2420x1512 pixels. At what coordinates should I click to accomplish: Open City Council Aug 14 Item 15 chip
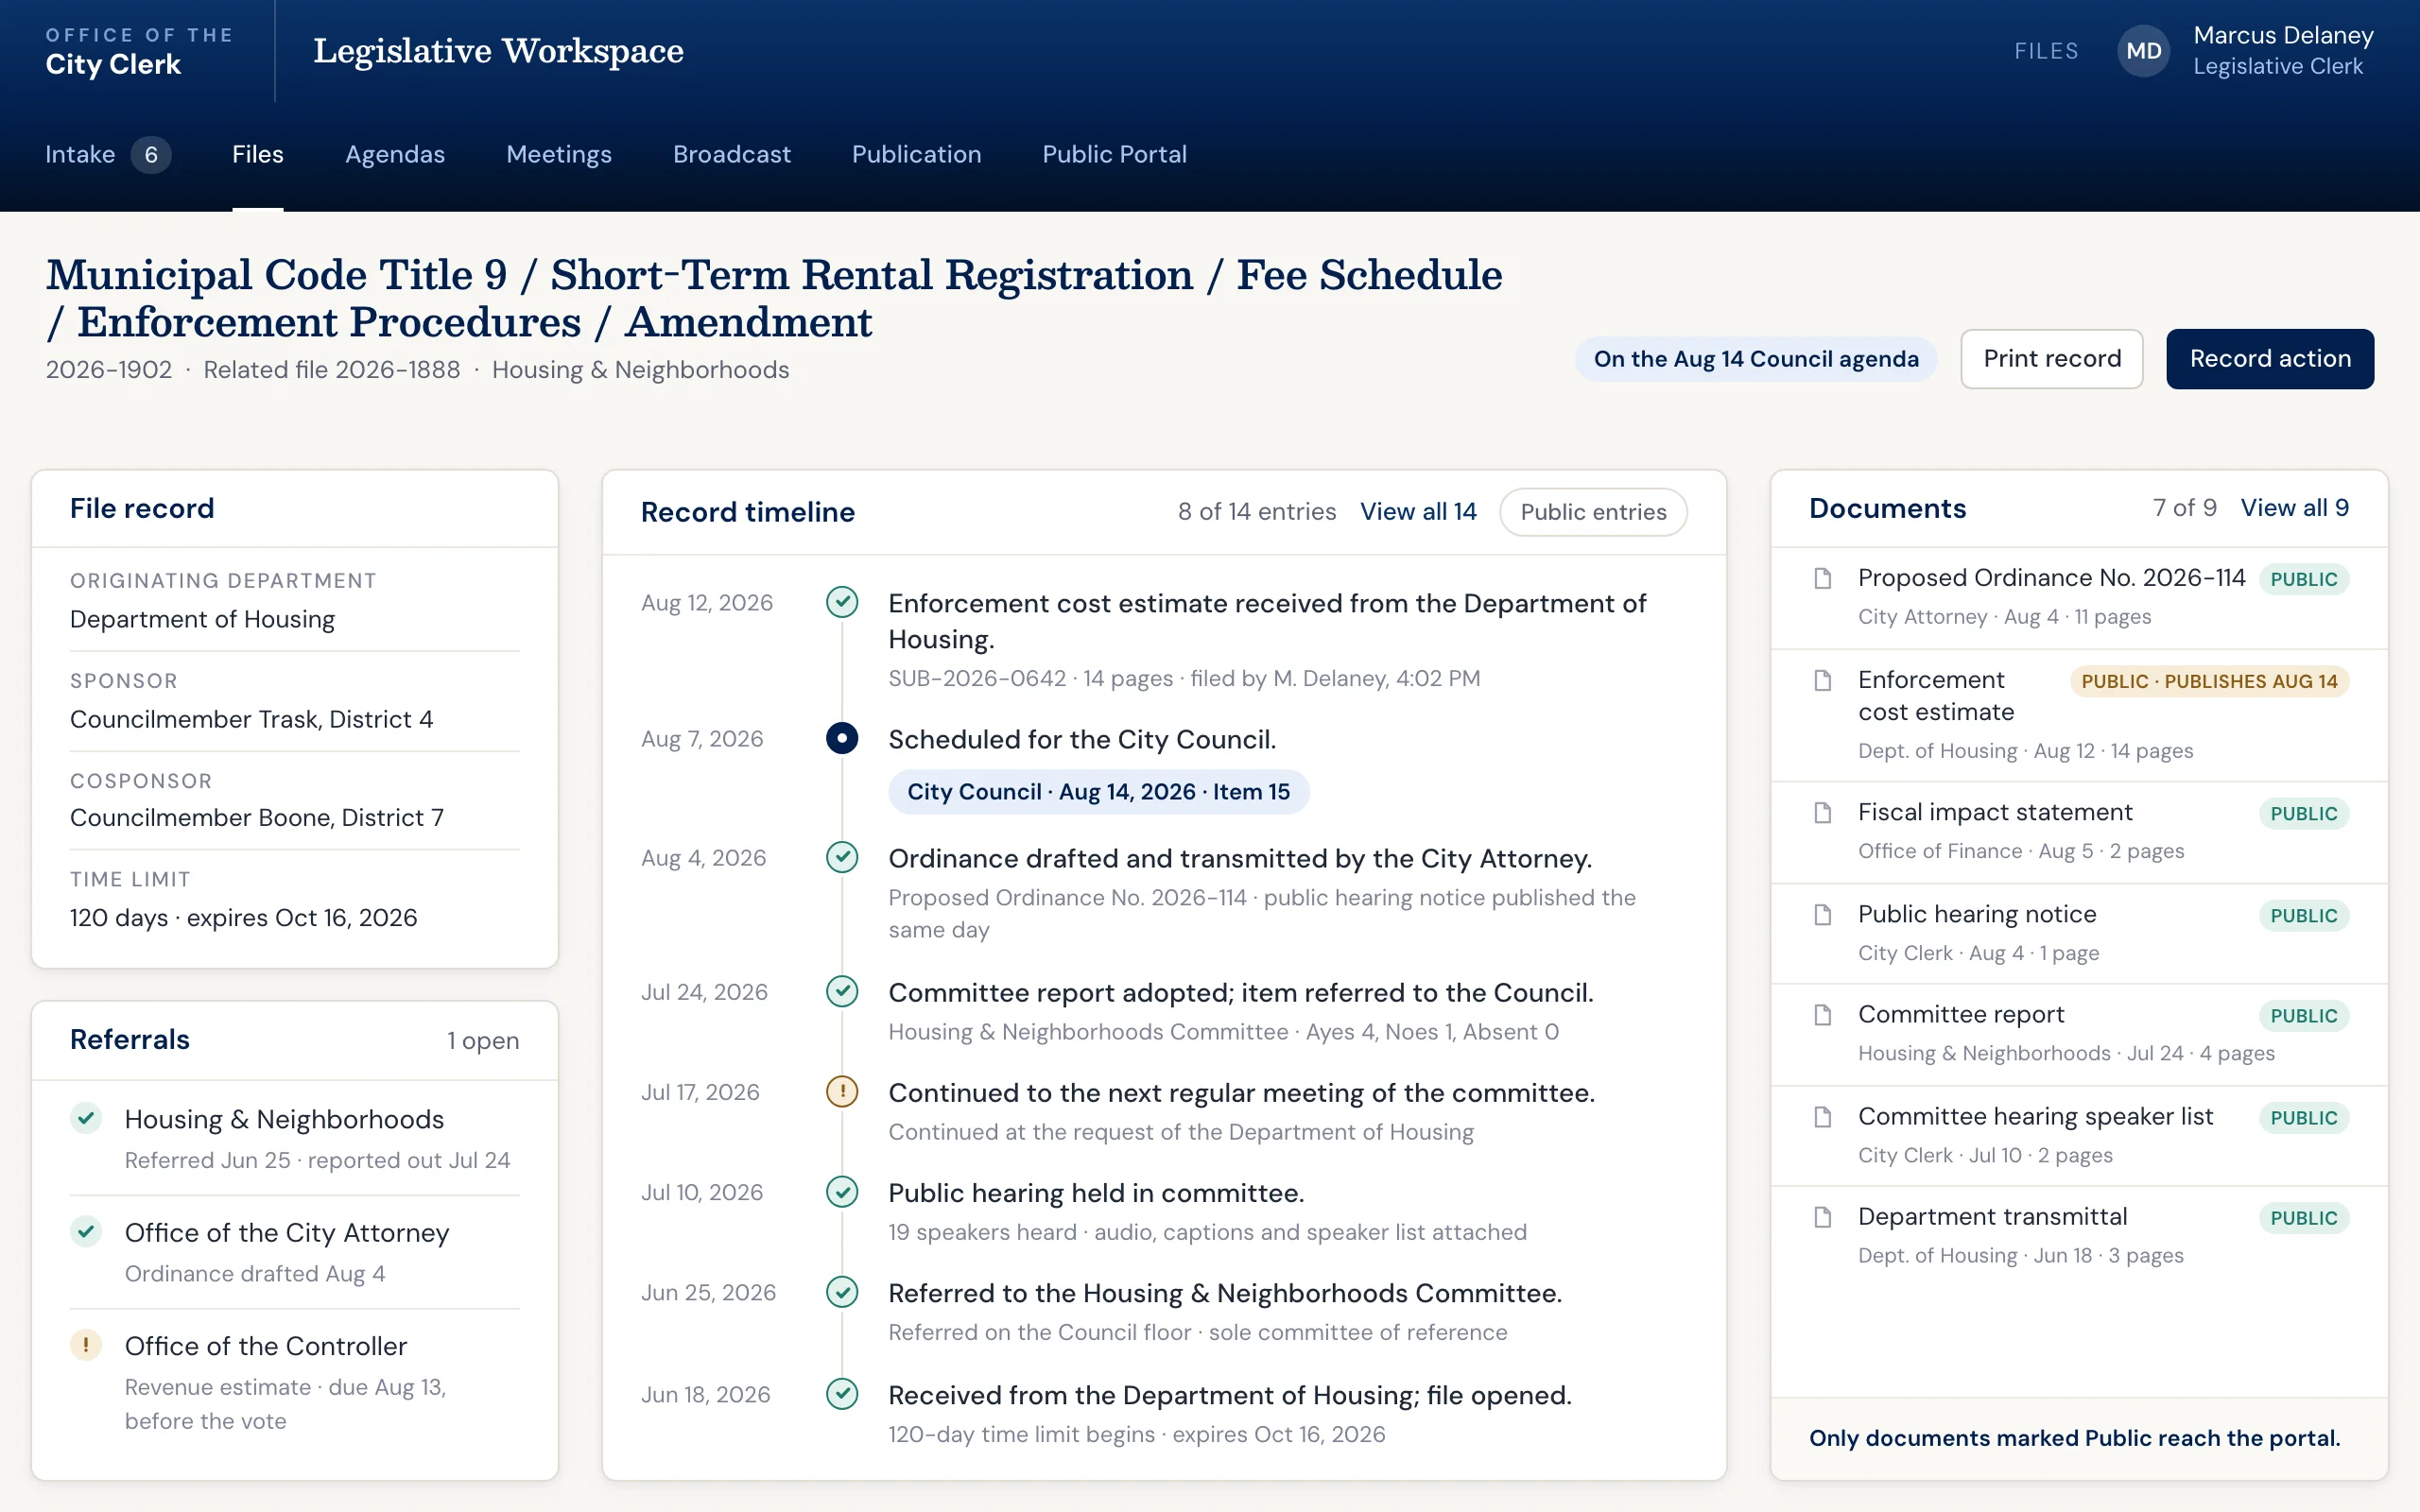(1098, 792)
